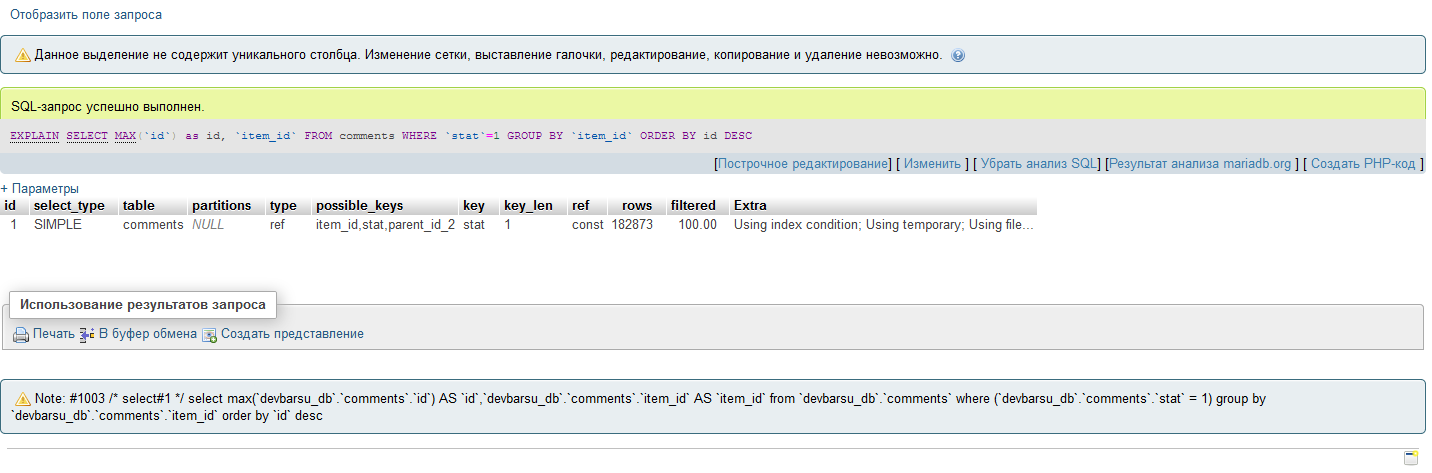The width and height of the screenshot is (1432, 473).
Task: Open Результат анализа mariadb.org link
Action: tap(1200, 163)
